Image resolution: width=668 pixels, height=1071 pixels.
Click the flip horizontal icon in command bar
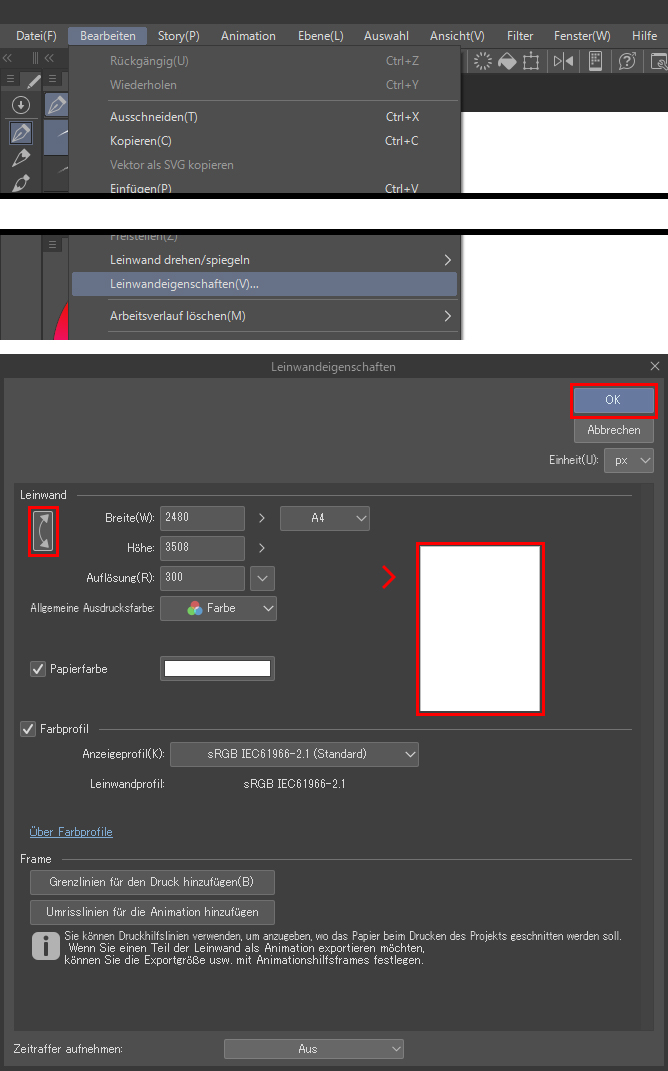[x=563, y=61]
